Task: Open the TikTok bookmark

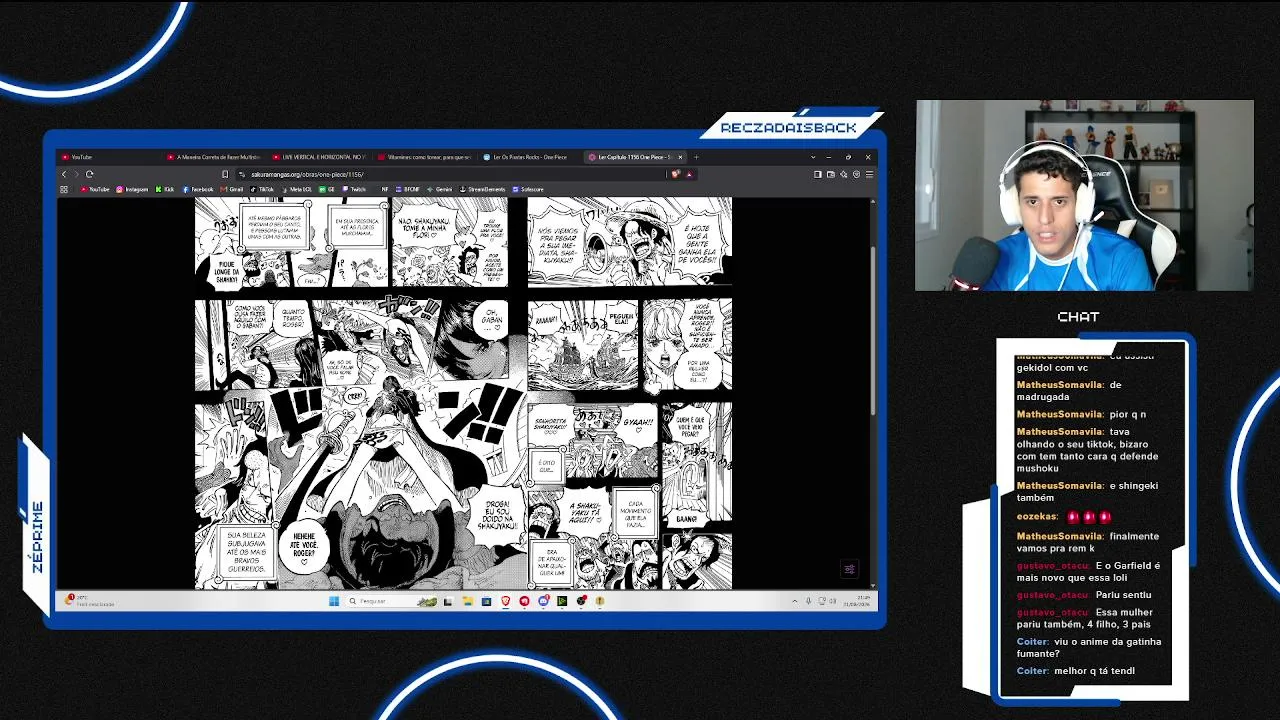Action: pos(262,189)
